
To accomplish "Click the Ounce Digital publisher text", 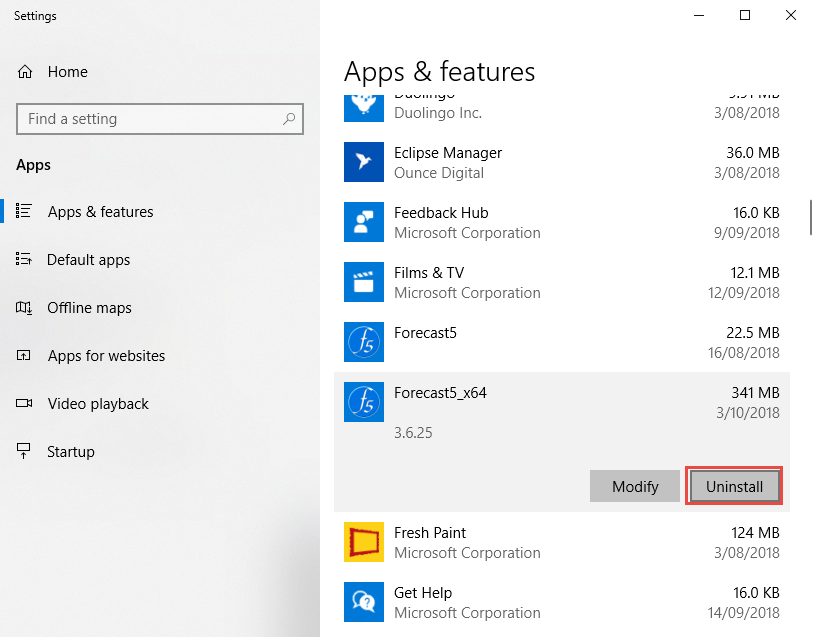I will (x=439, y=173).
